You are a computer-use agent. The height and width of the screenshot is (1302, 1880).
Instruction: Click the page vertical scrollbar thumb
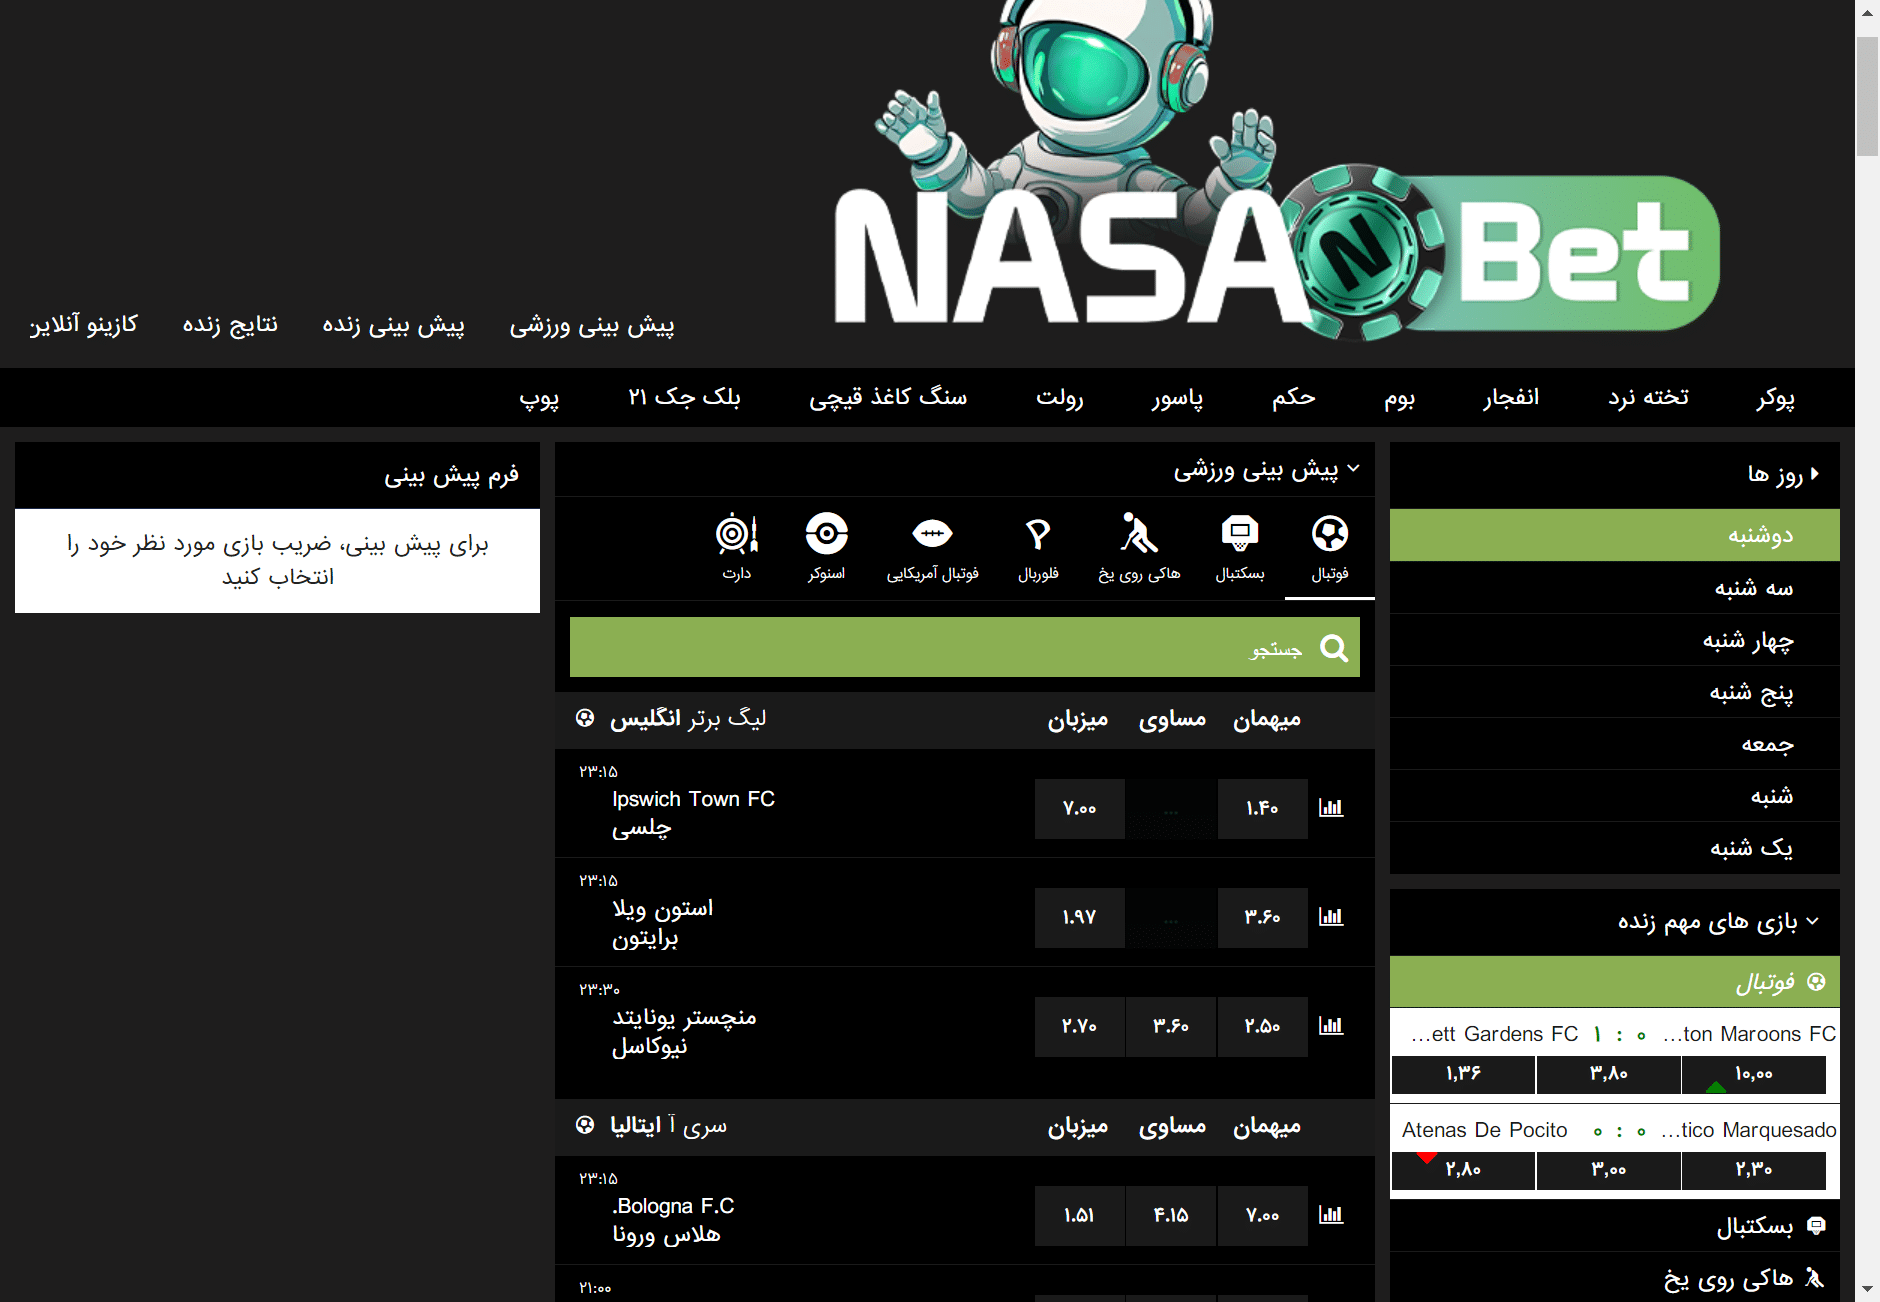coord(1867,97)
